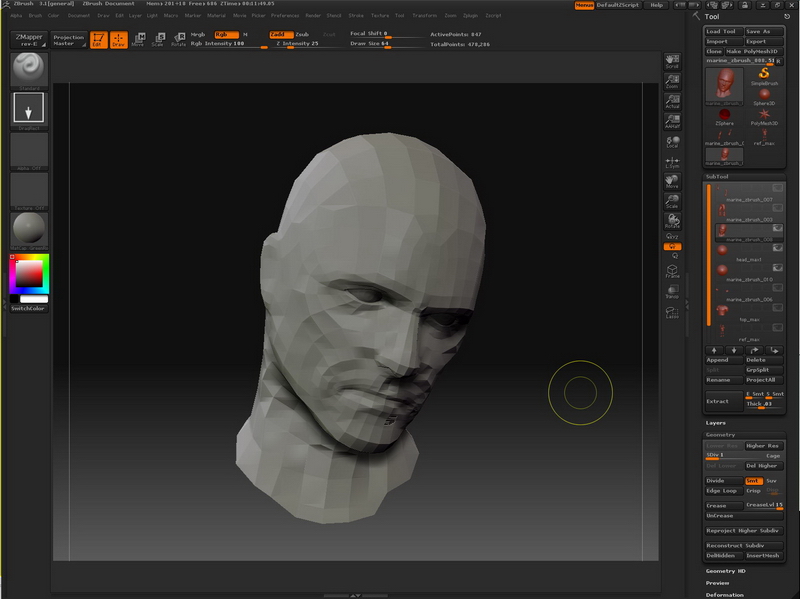Pick a color in the color picker square
The height and width of the screenshot is (599, 800).
(29, 273)
